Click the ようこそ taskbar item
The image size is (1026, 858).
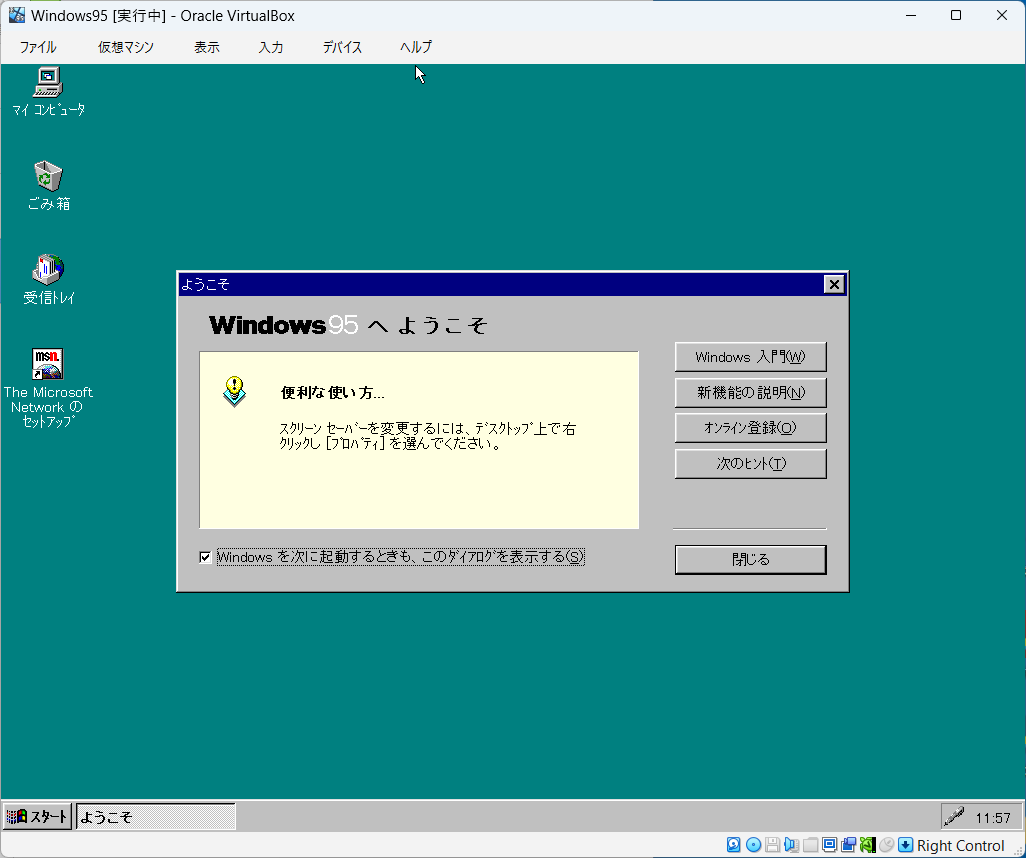click(x=155, y=817)
